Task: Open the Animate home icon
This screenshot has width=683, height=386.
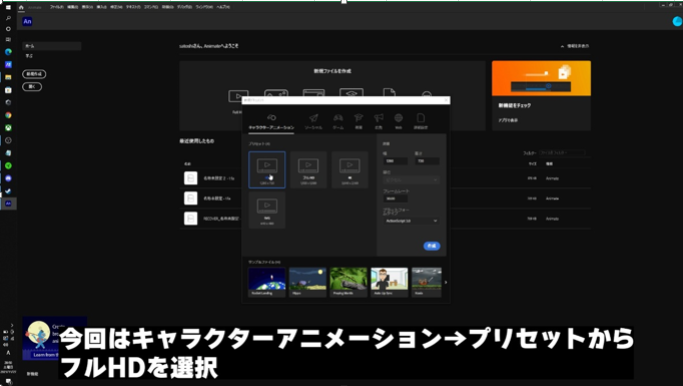Action: tap(21, 7)
